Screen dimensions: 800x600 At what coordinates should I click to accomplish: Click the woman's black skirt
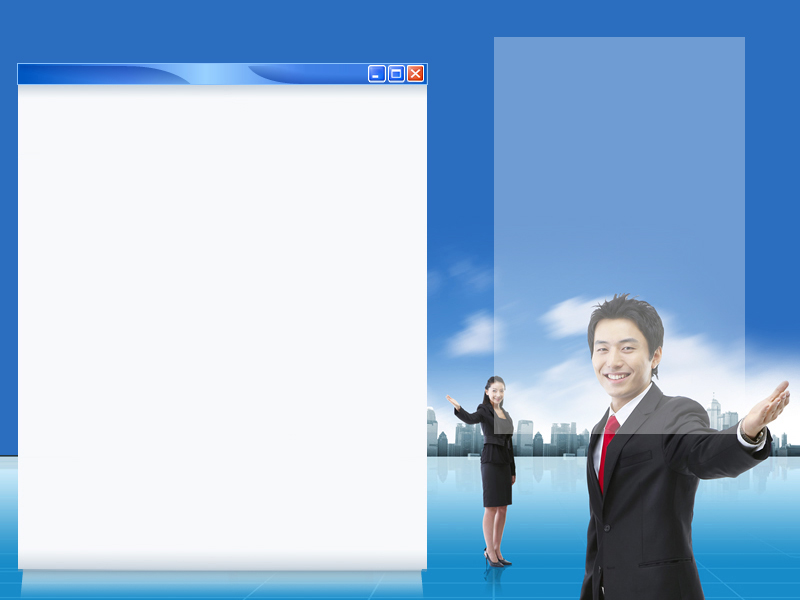[496, 485]
